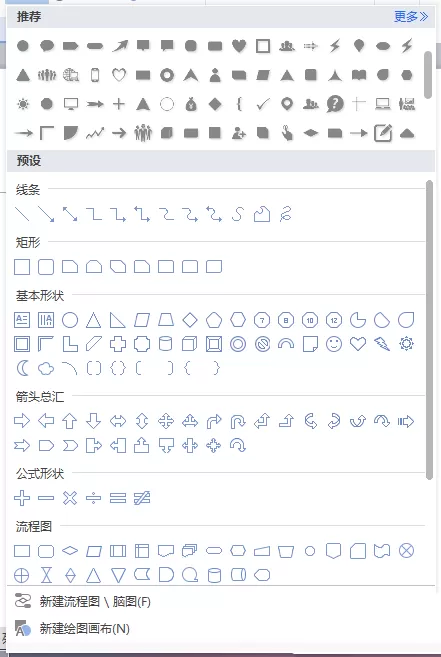Select the flowchart decision diamond in 流程图
Viewport: 441px width, 657px height.
[x=70, y=551]
